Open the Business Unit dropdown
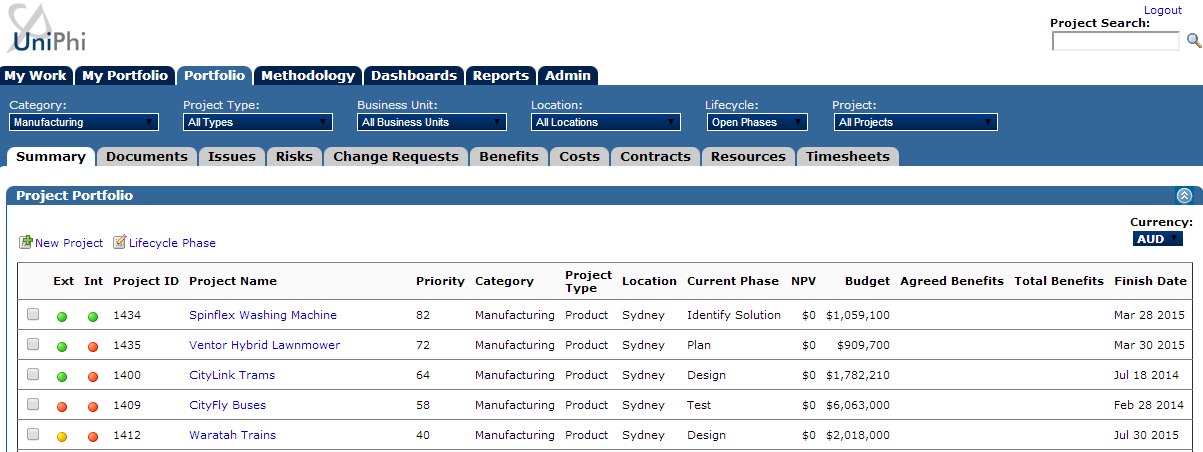This screenshot has height=452, width=1203. tap(432, 122)
